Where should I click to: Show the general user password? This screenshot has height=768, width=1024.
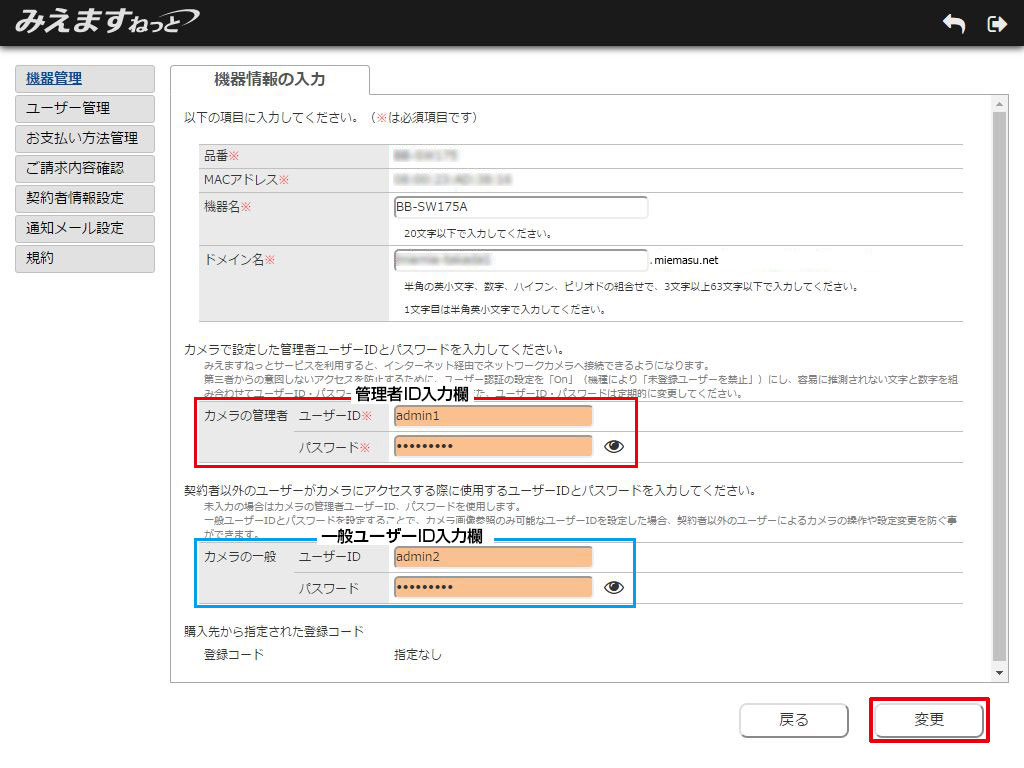[614, 587]
